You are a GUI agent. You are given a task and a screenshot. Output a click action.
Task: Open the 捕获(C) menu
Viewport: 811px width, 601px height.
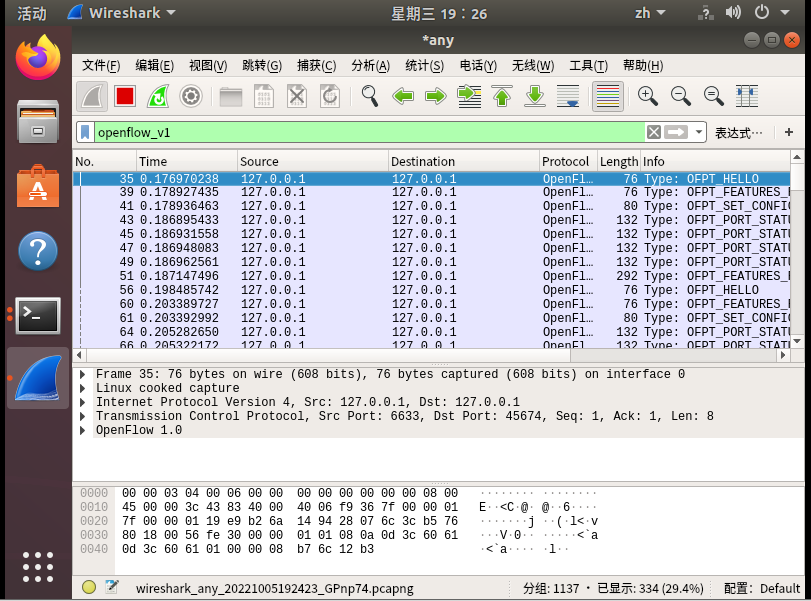pyautogui.click(x=317, y=66)
